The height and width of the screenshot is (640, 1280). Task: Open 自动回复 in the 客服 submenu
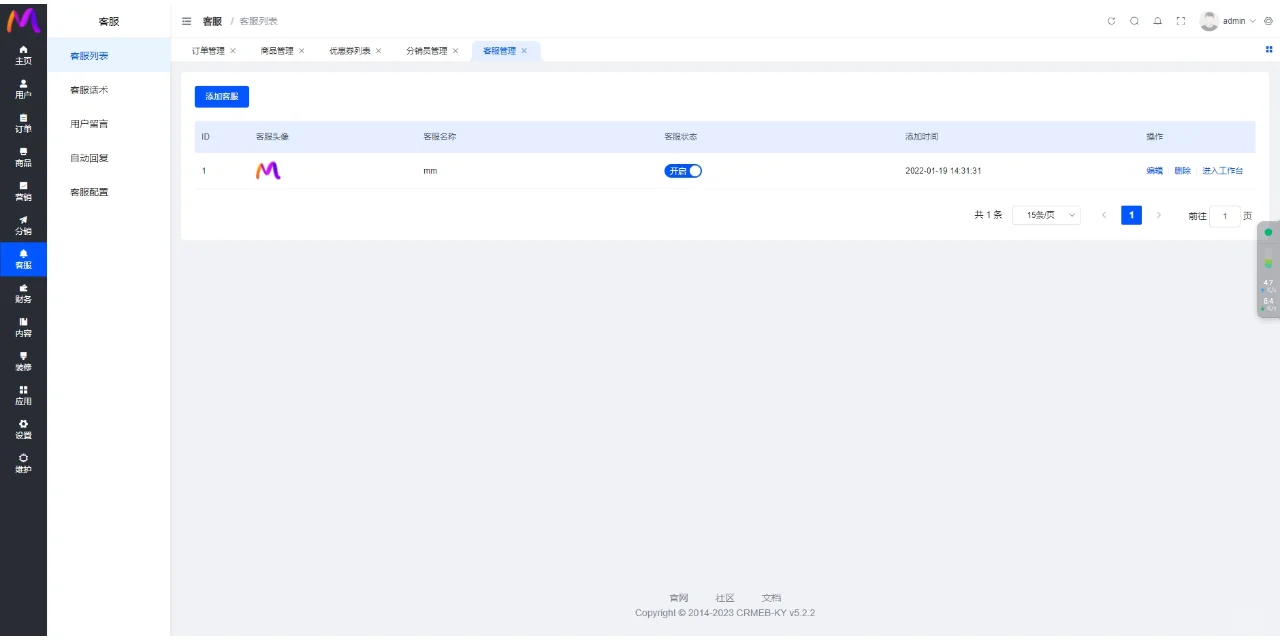(89, 158)
